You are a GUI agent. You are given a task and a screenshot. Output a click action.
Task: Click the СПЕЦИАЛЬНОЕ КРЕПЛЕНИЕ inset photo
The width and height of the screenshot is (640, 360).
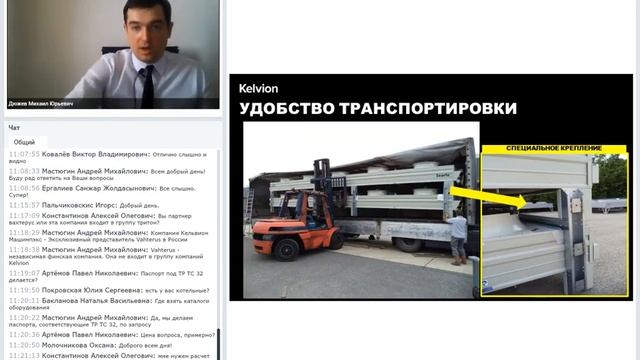[554, 224]
